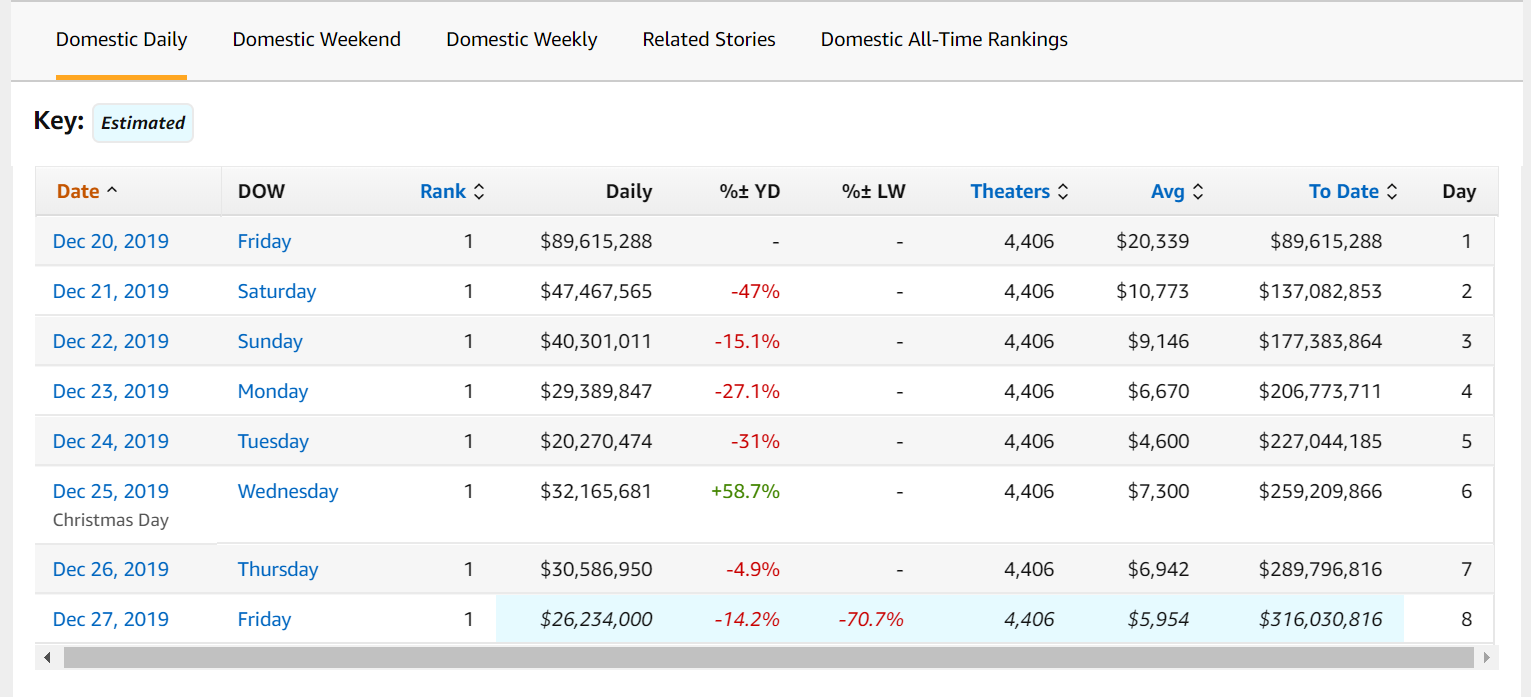Open the Dec 25, 2019 date link
Image resolution: width=1531 pixels, height=697 pixels.
pyautogui.click(x=111, y=491)
